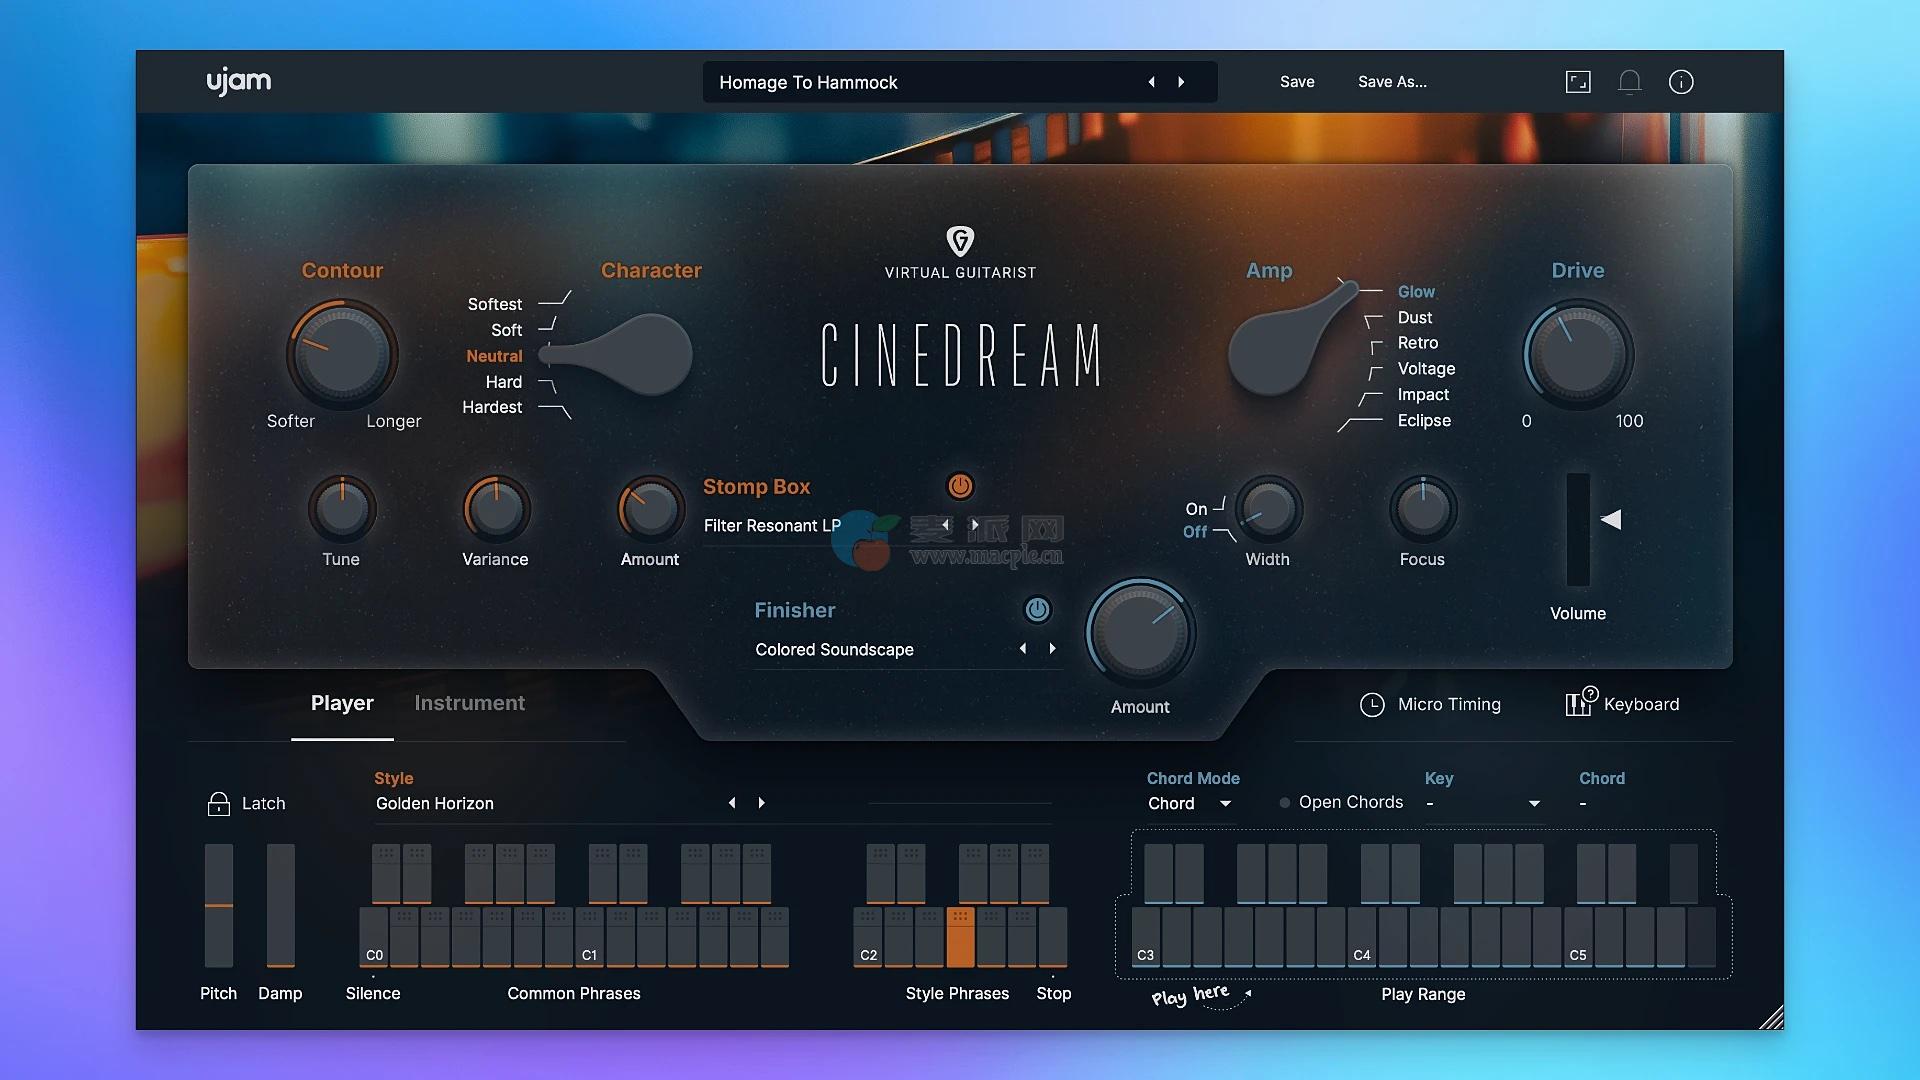Screen dimensions: 1920x1080
Task: Click the Latch lock icon
Action: pos(218,803)
